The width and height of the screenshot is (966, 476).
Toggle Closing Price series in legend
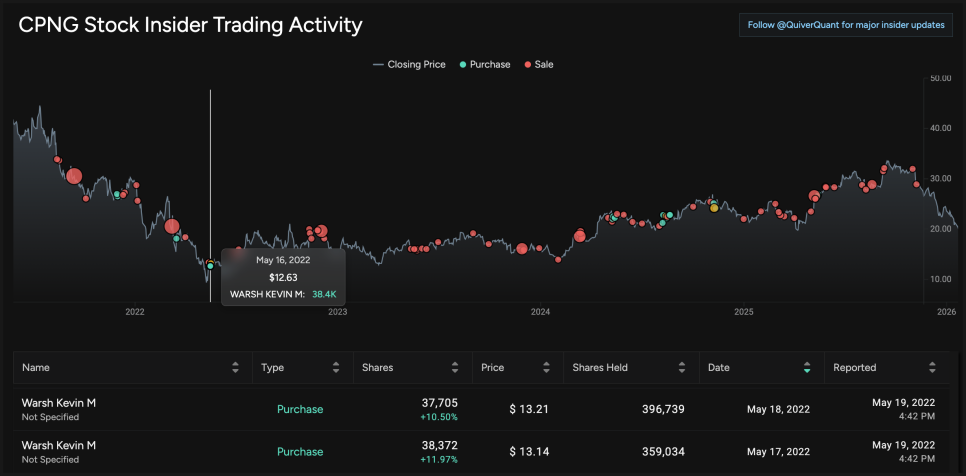coord(410,64)
